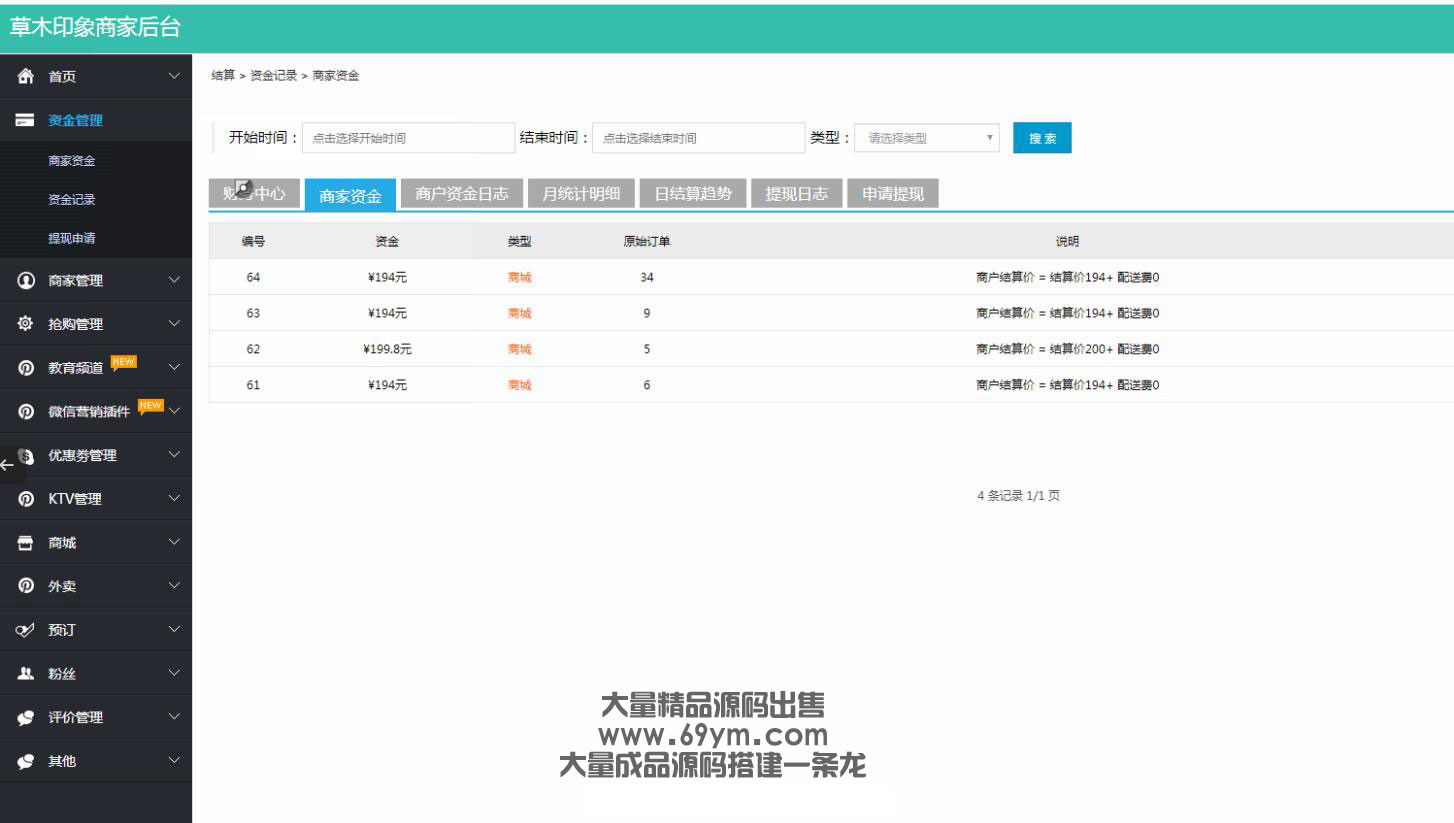Expand the 粉丝 chevron
The height and width of the screenshot is (823, 1454).
pos(175,673)
